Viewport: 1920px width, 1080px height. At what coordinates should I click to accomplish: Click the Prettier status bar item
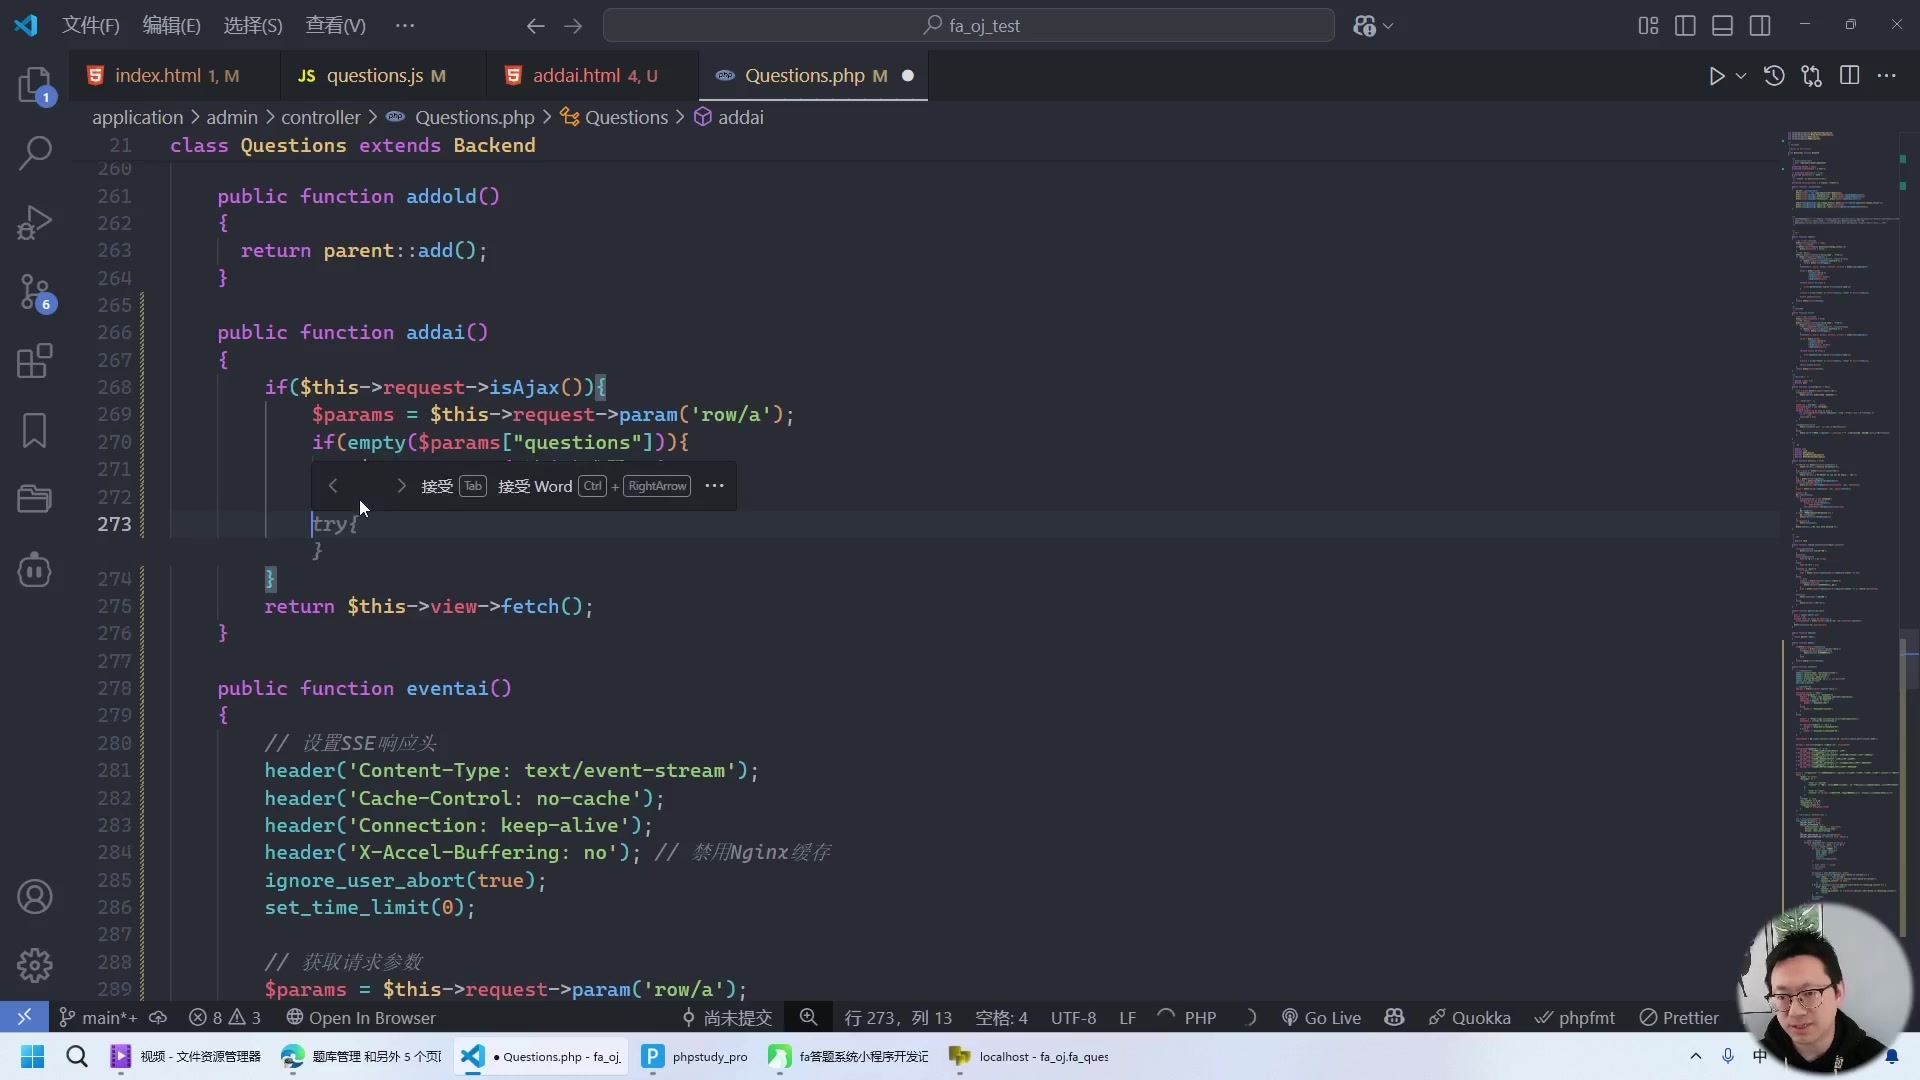click(x=1679, y=1018)
